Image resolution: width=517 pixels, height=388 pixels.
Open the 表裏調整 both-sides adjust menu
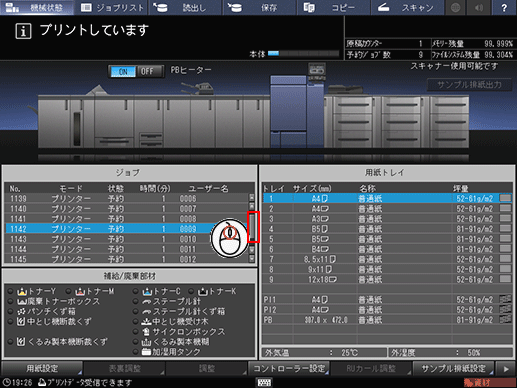[124, 369]
